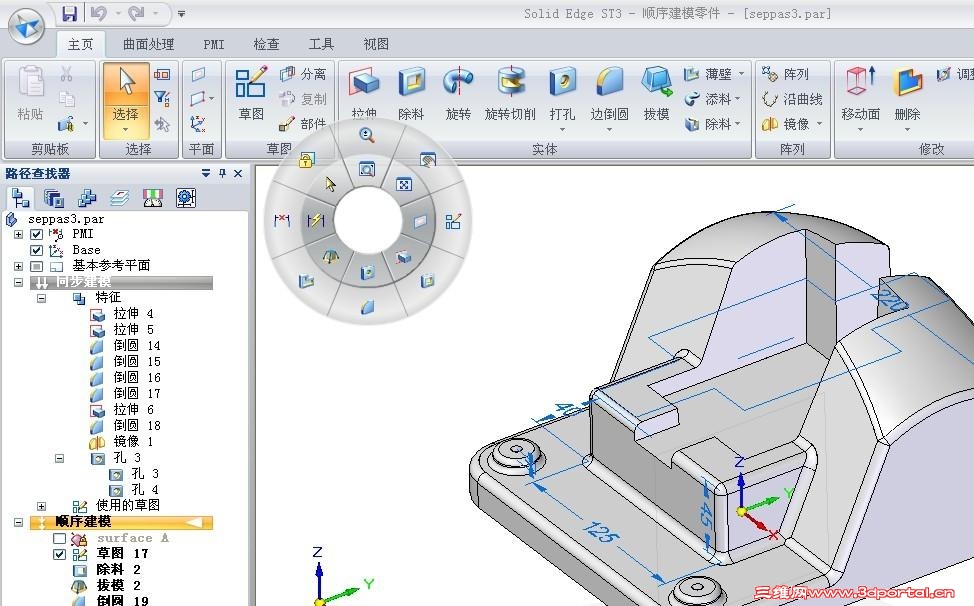The image size is (974, 606).
Task: Undo the last action in quick access toolbar
Action: pyautogui.click(x=98, y=13)
